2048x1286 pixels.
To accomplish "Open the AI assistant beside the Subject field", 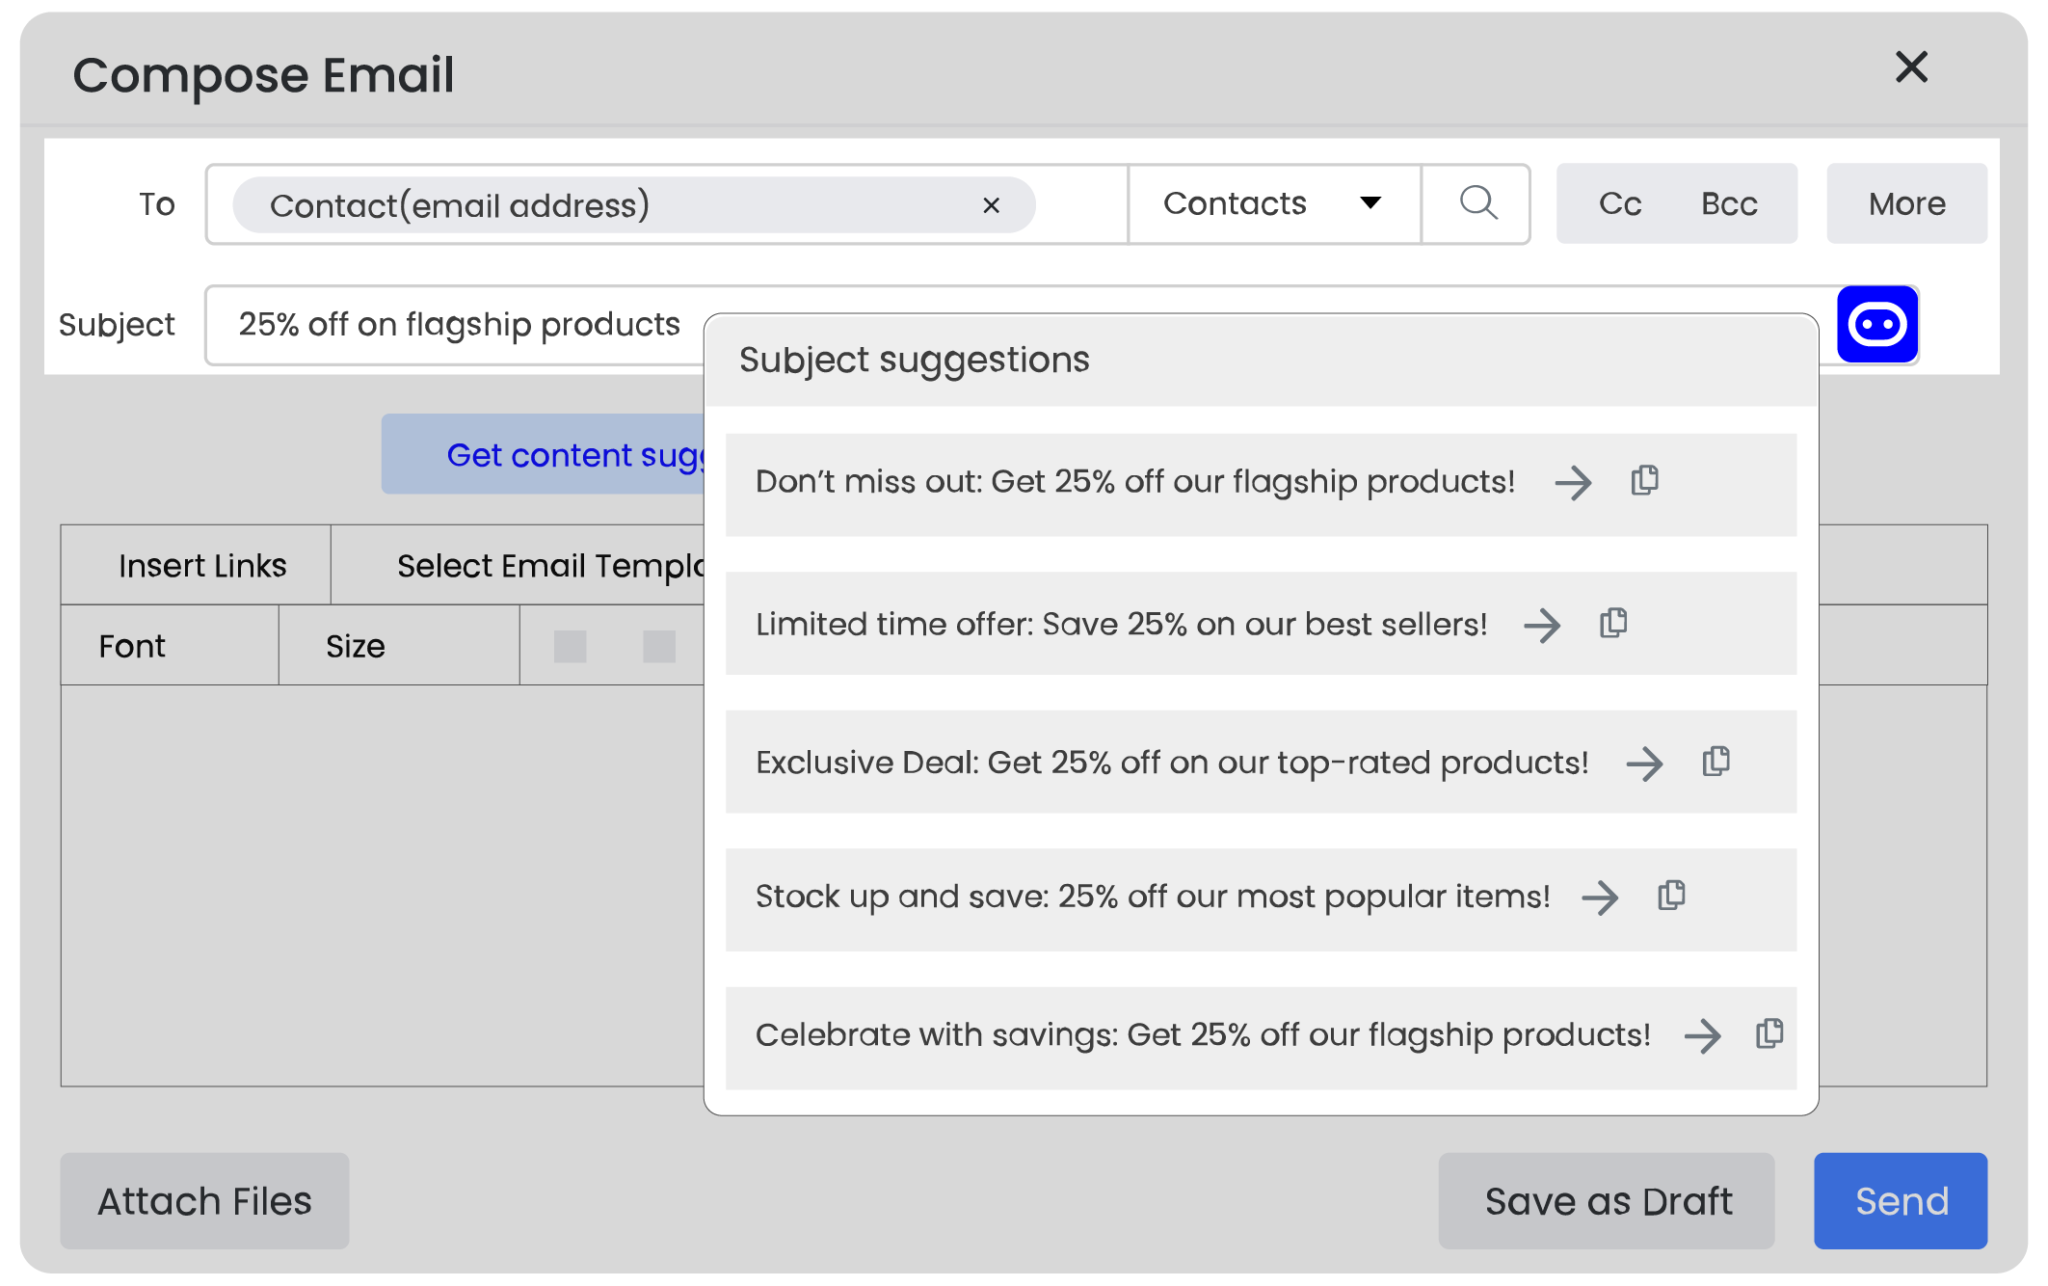I will pyautogui.click(x=1876, y=323).
